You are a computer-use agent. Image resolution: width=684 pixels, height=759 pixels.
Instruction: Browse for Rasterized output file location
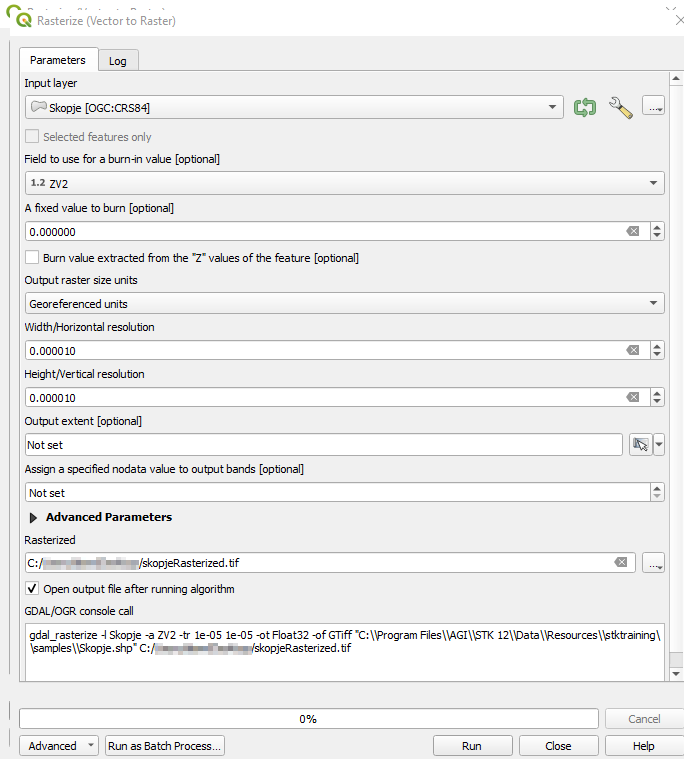(x=653, y=563)
